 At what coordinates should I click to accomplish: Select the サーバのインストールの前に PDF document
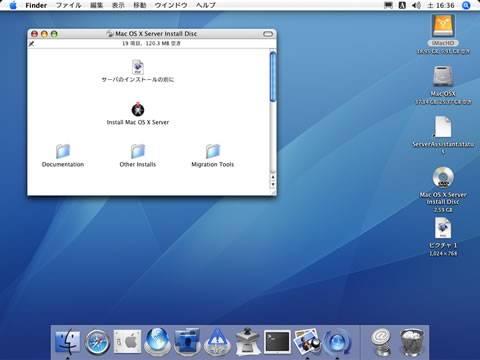(138, 67)
